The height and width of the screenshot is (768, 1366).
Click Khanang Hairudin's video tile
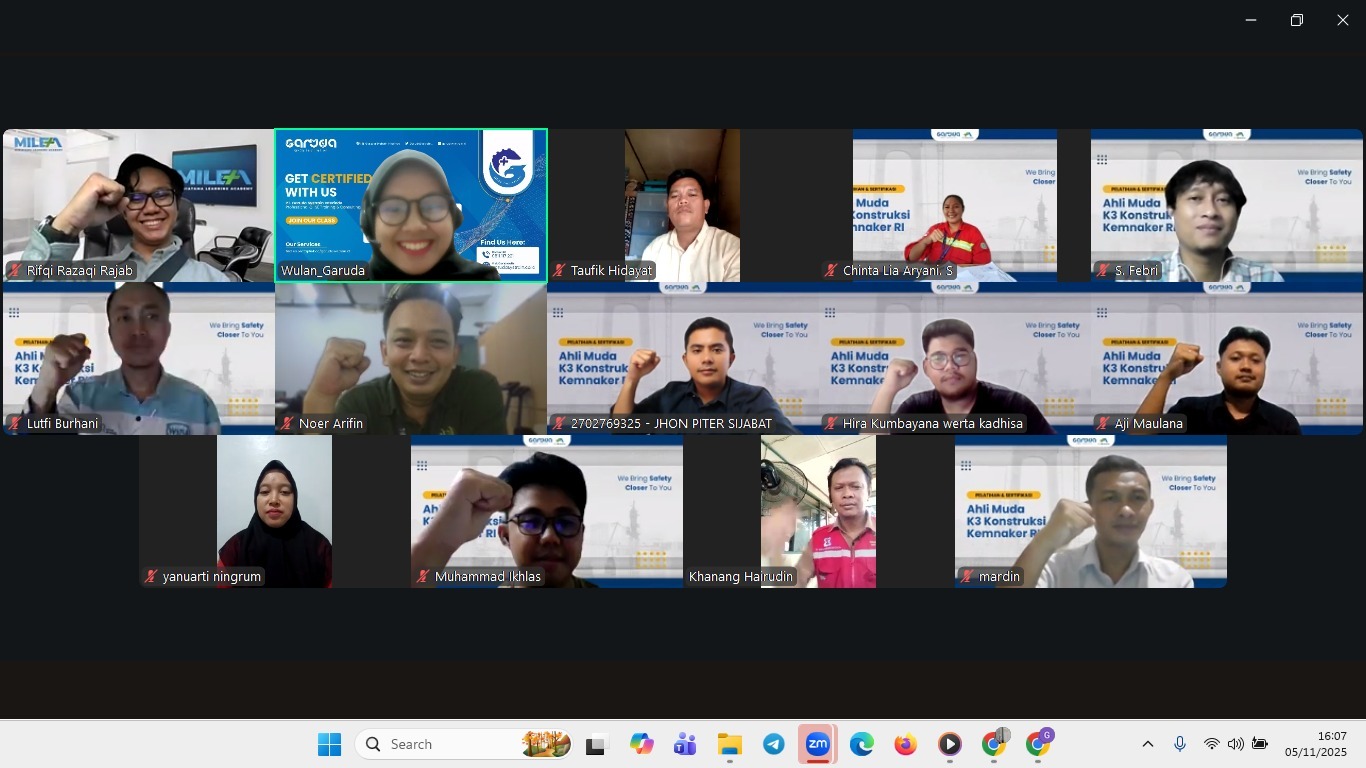pyautogui.click(x=818, y=510)
